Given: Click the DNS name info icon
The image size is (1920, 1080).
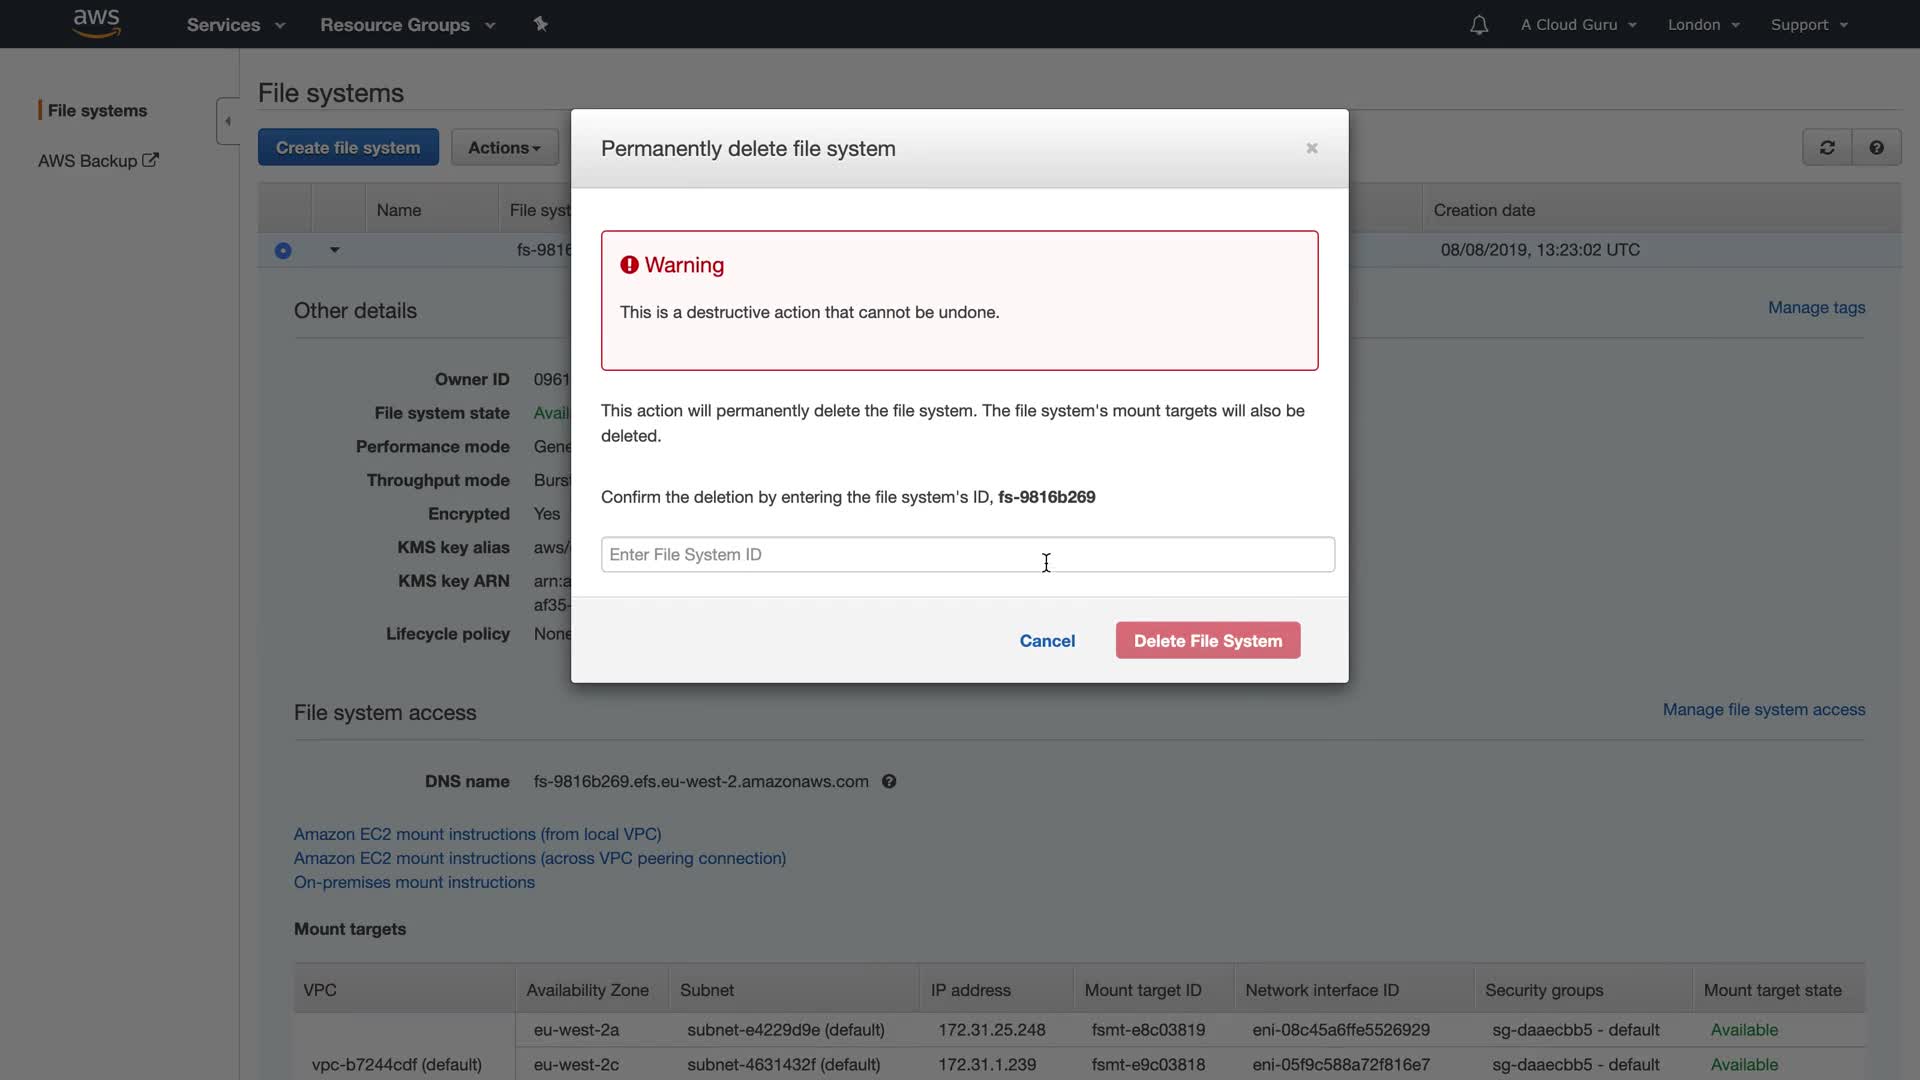Looking at the screenshot, I should 889,782.
